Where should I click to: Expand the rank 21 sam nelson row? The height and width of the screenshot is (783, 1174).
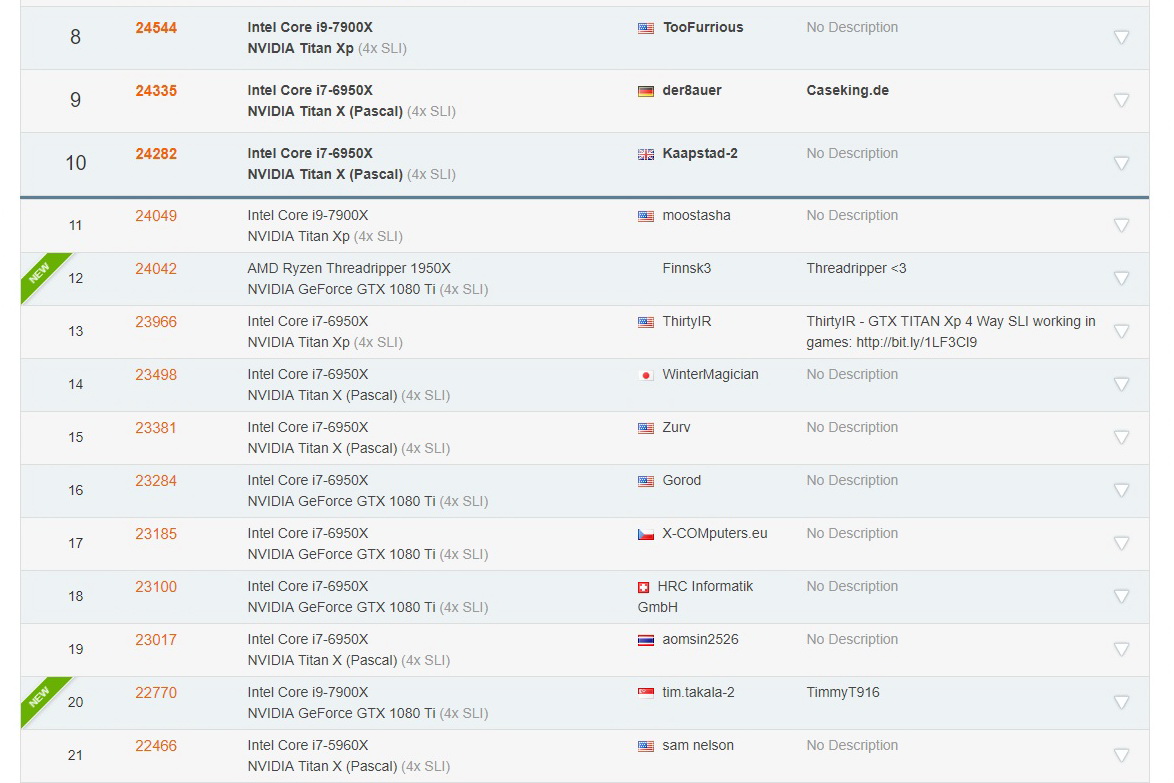pyautogui.click(x=1121, y=755)
